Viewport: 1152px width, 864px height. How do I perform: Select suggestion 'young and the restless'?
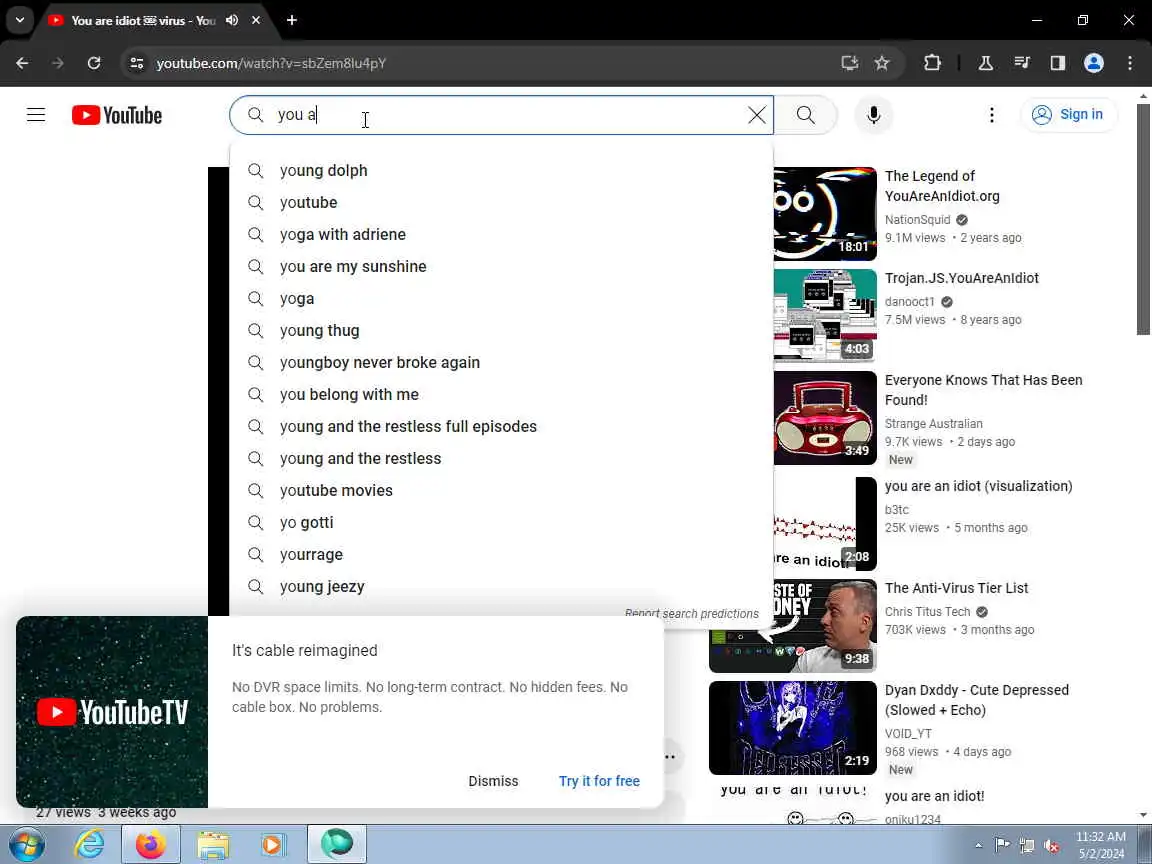click(x=501, y=458)
